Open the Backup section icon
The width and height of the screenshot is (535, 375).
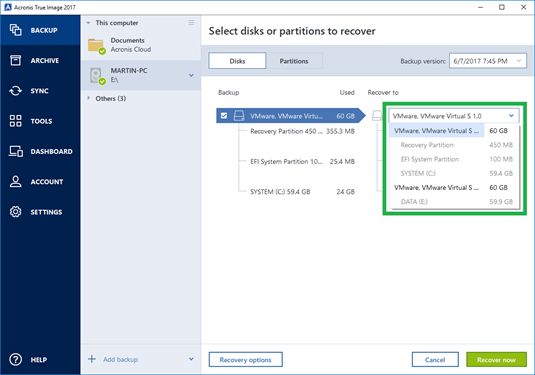pos(15,30)
